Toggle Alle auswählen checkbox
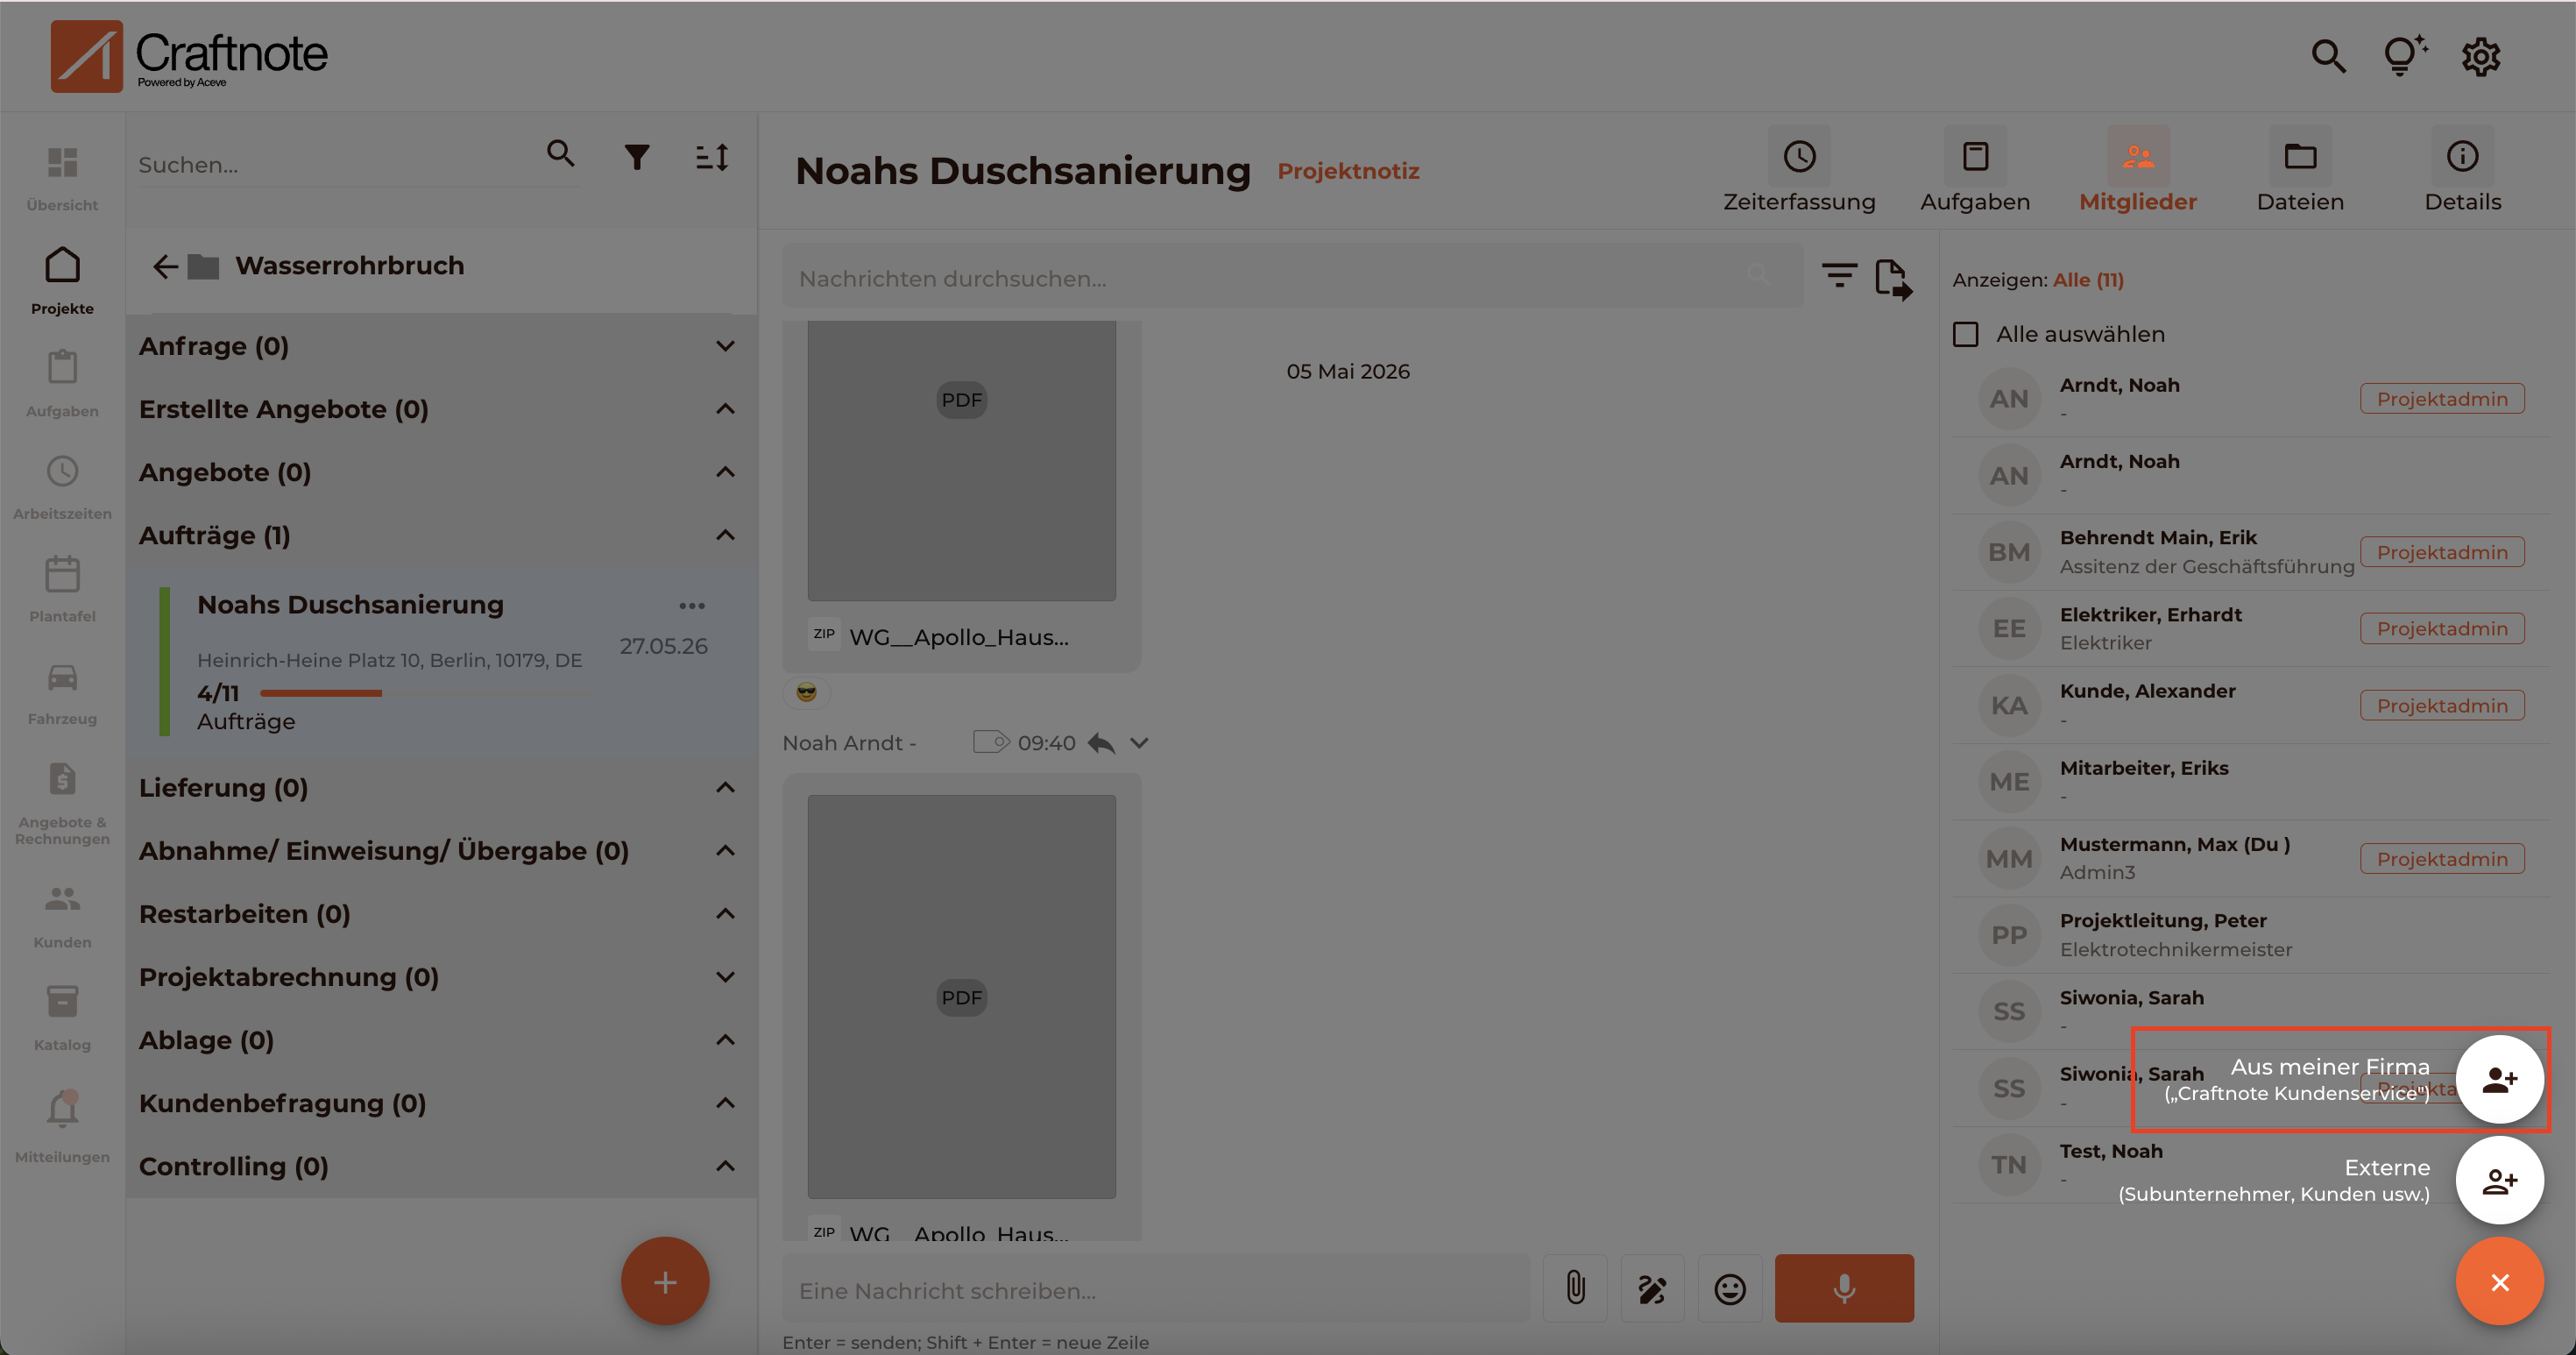Image resolution: width=2576 pixels, height=1355 pixels. click(x=1965, y=334)
